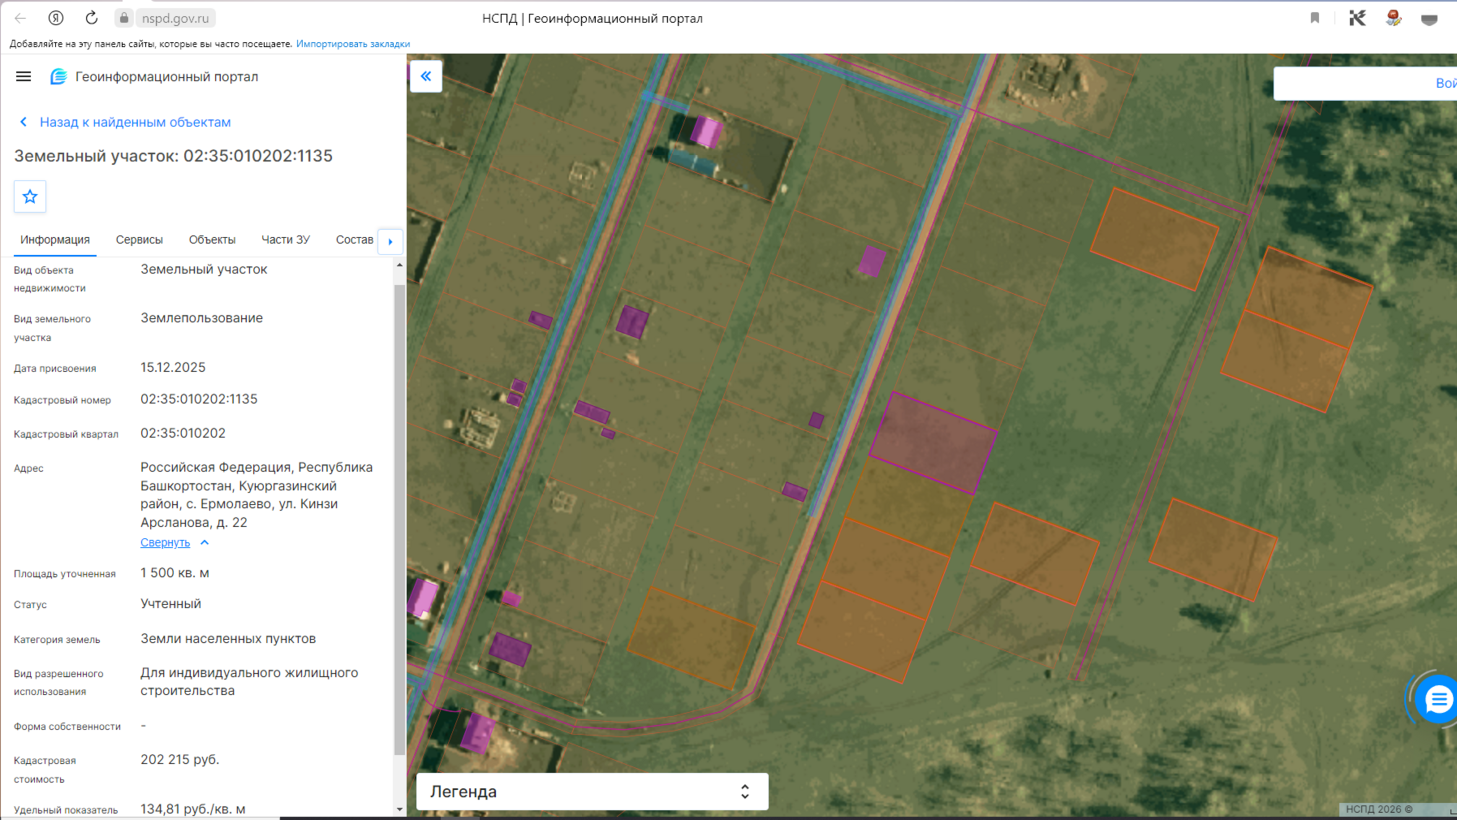Reload the page with browser refresh icon
The width and height of the screenshot is (1457, 820).
[91, 18]
